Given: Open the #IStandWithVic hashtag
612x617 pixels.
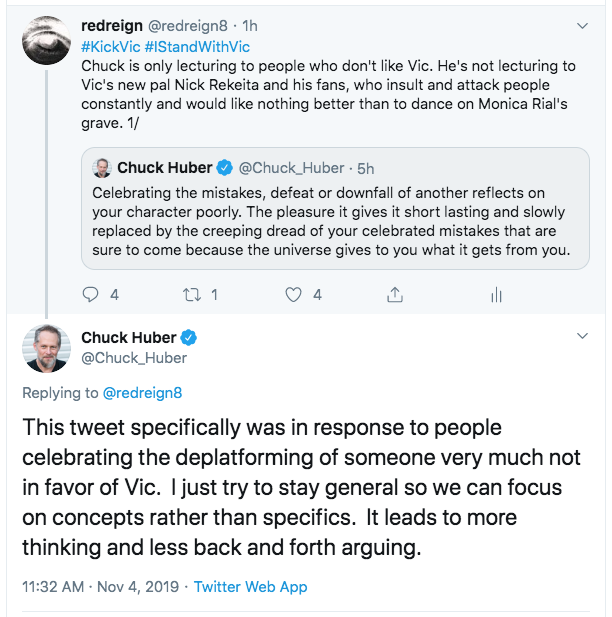Looking at the screenshot, I should tap(197, 47).
